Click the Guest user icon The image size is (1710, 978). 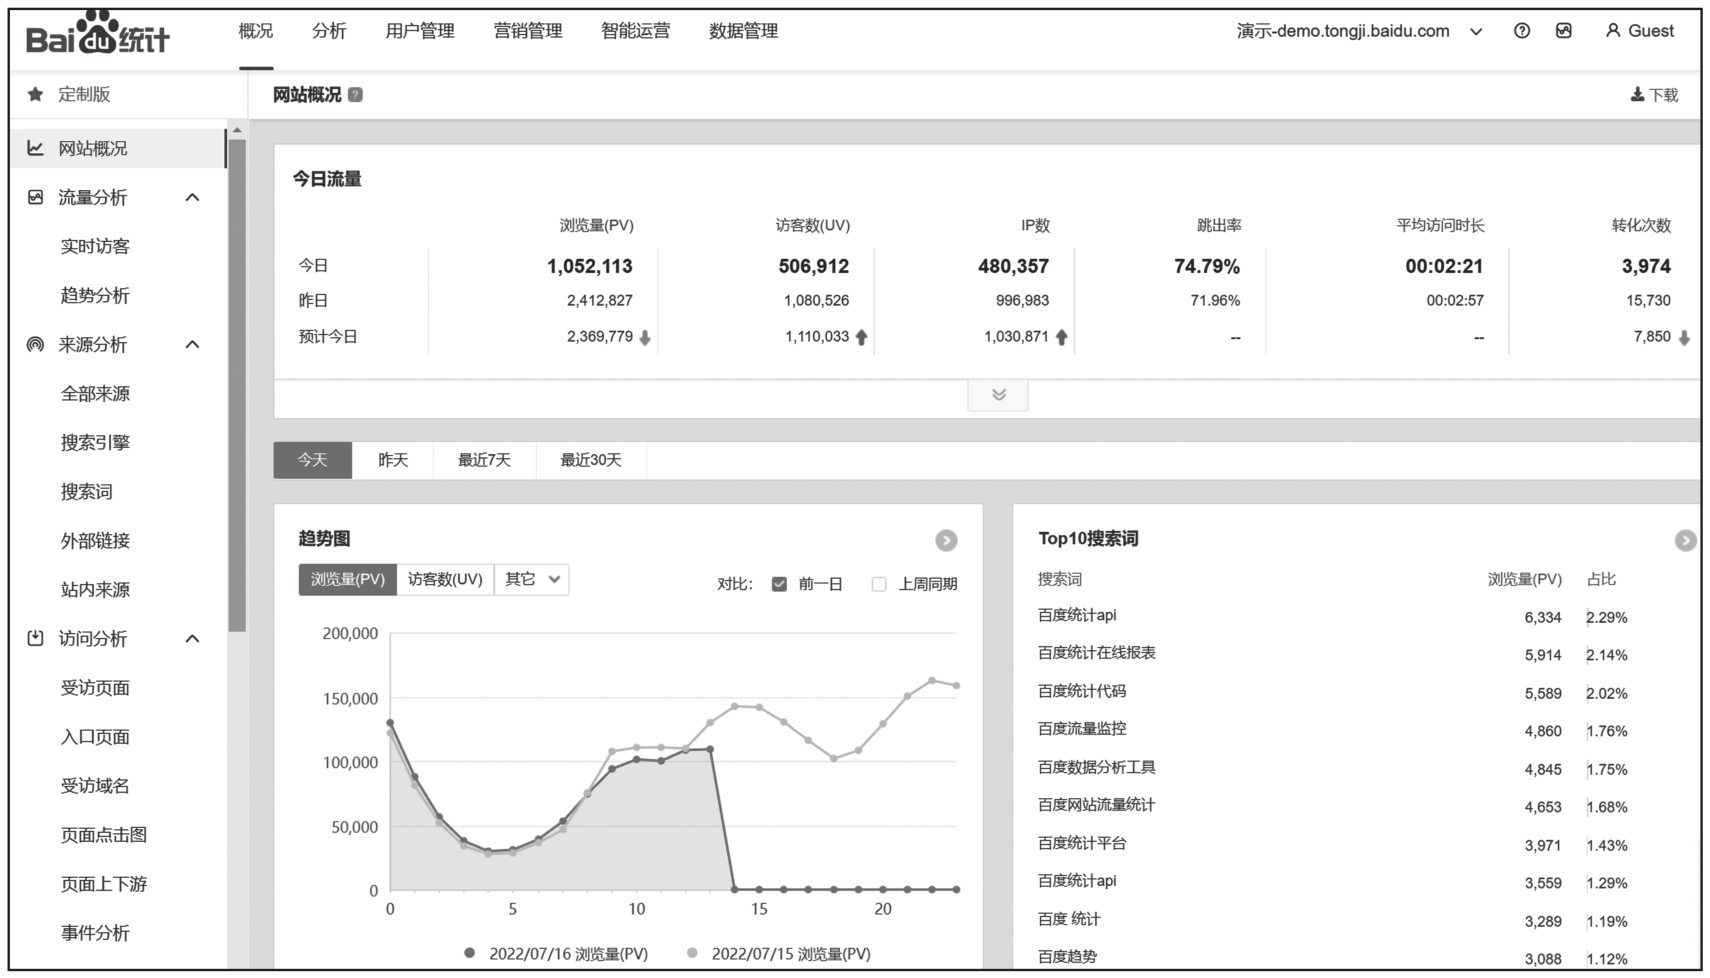1612,31
